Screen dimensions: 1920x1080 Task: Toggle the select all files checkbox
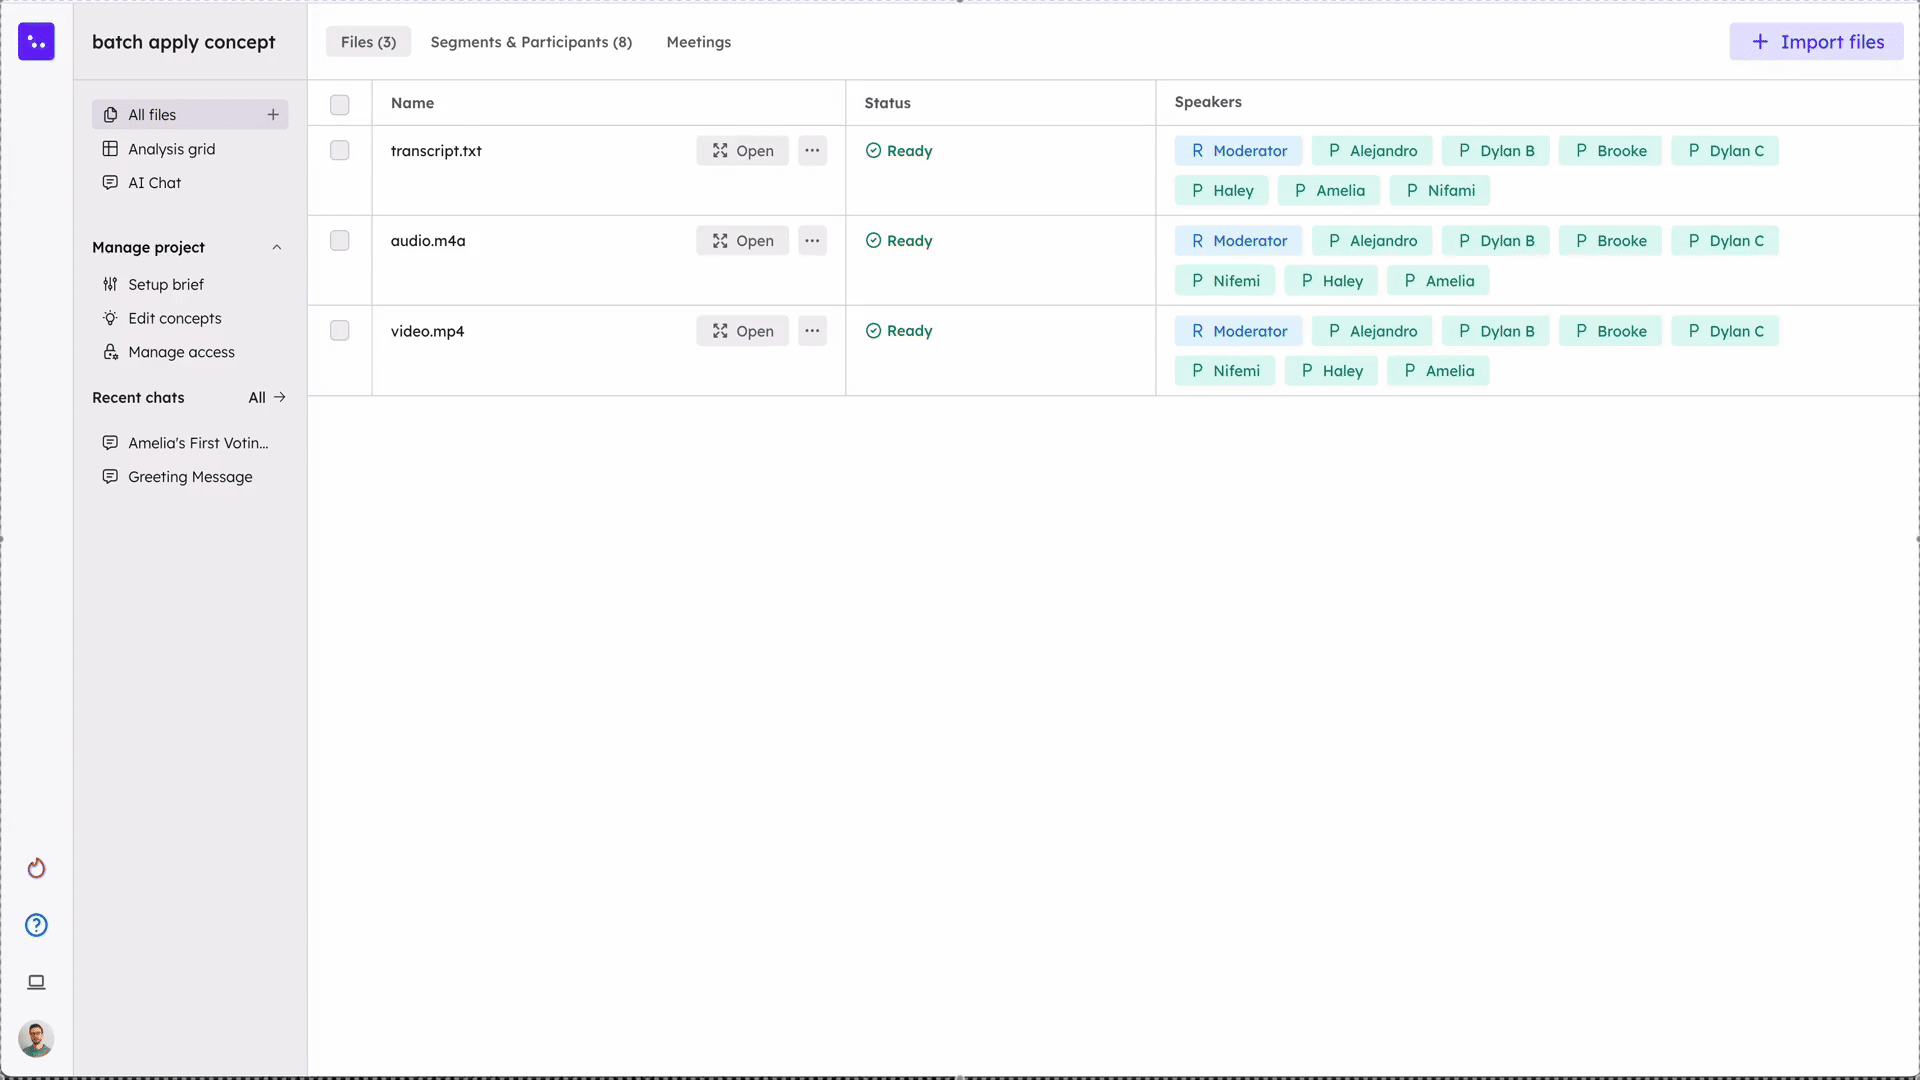[x=340, y=104]
